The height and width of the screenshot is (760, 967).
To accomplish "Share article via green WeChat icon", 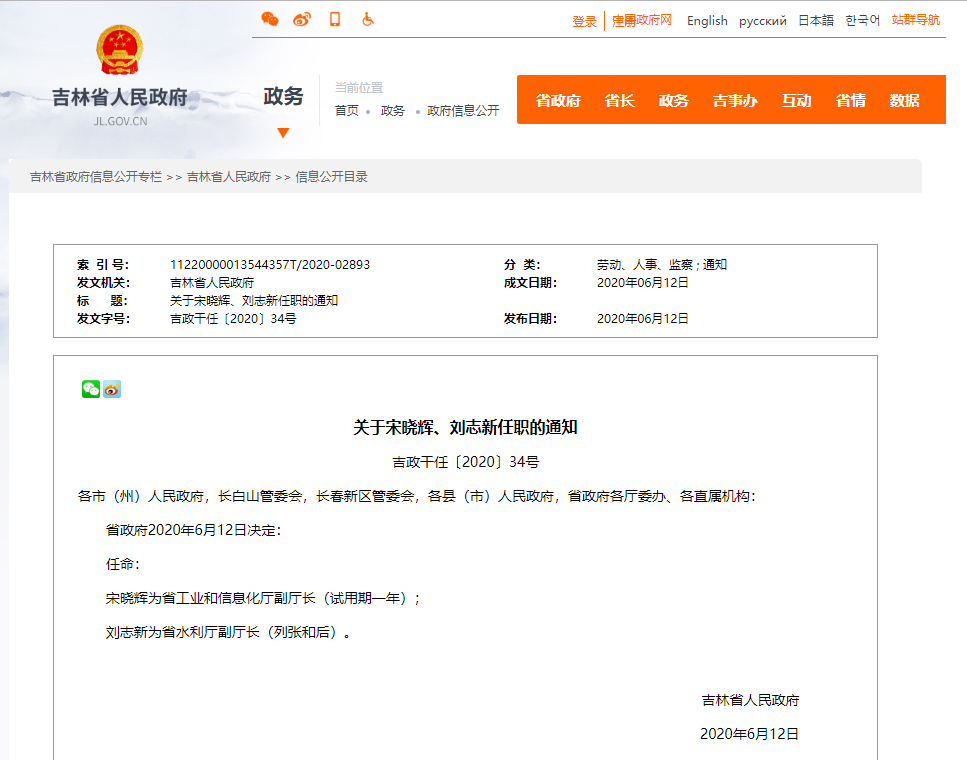I will [x=91, y=389].
